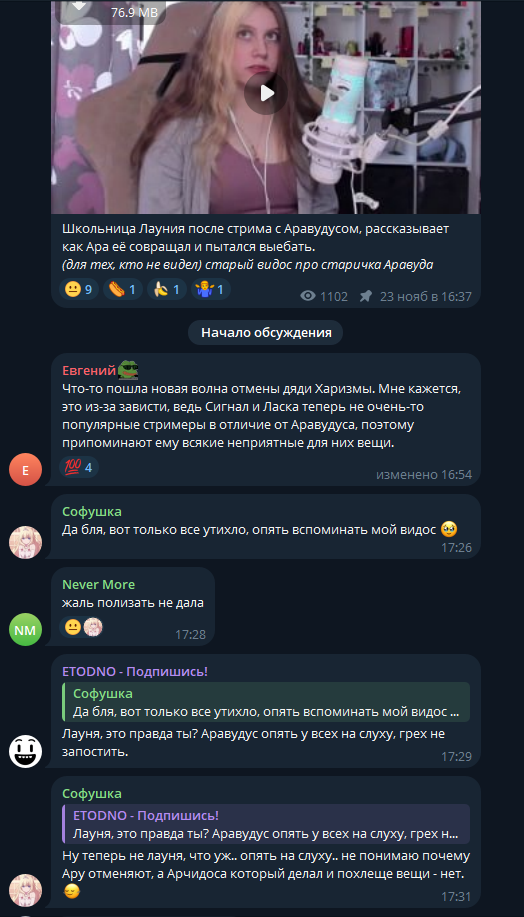Jump to quoted ETODNO message in Софушка's reply
The height and width of the screenshot is (917, 524).
tap(266, 824)
